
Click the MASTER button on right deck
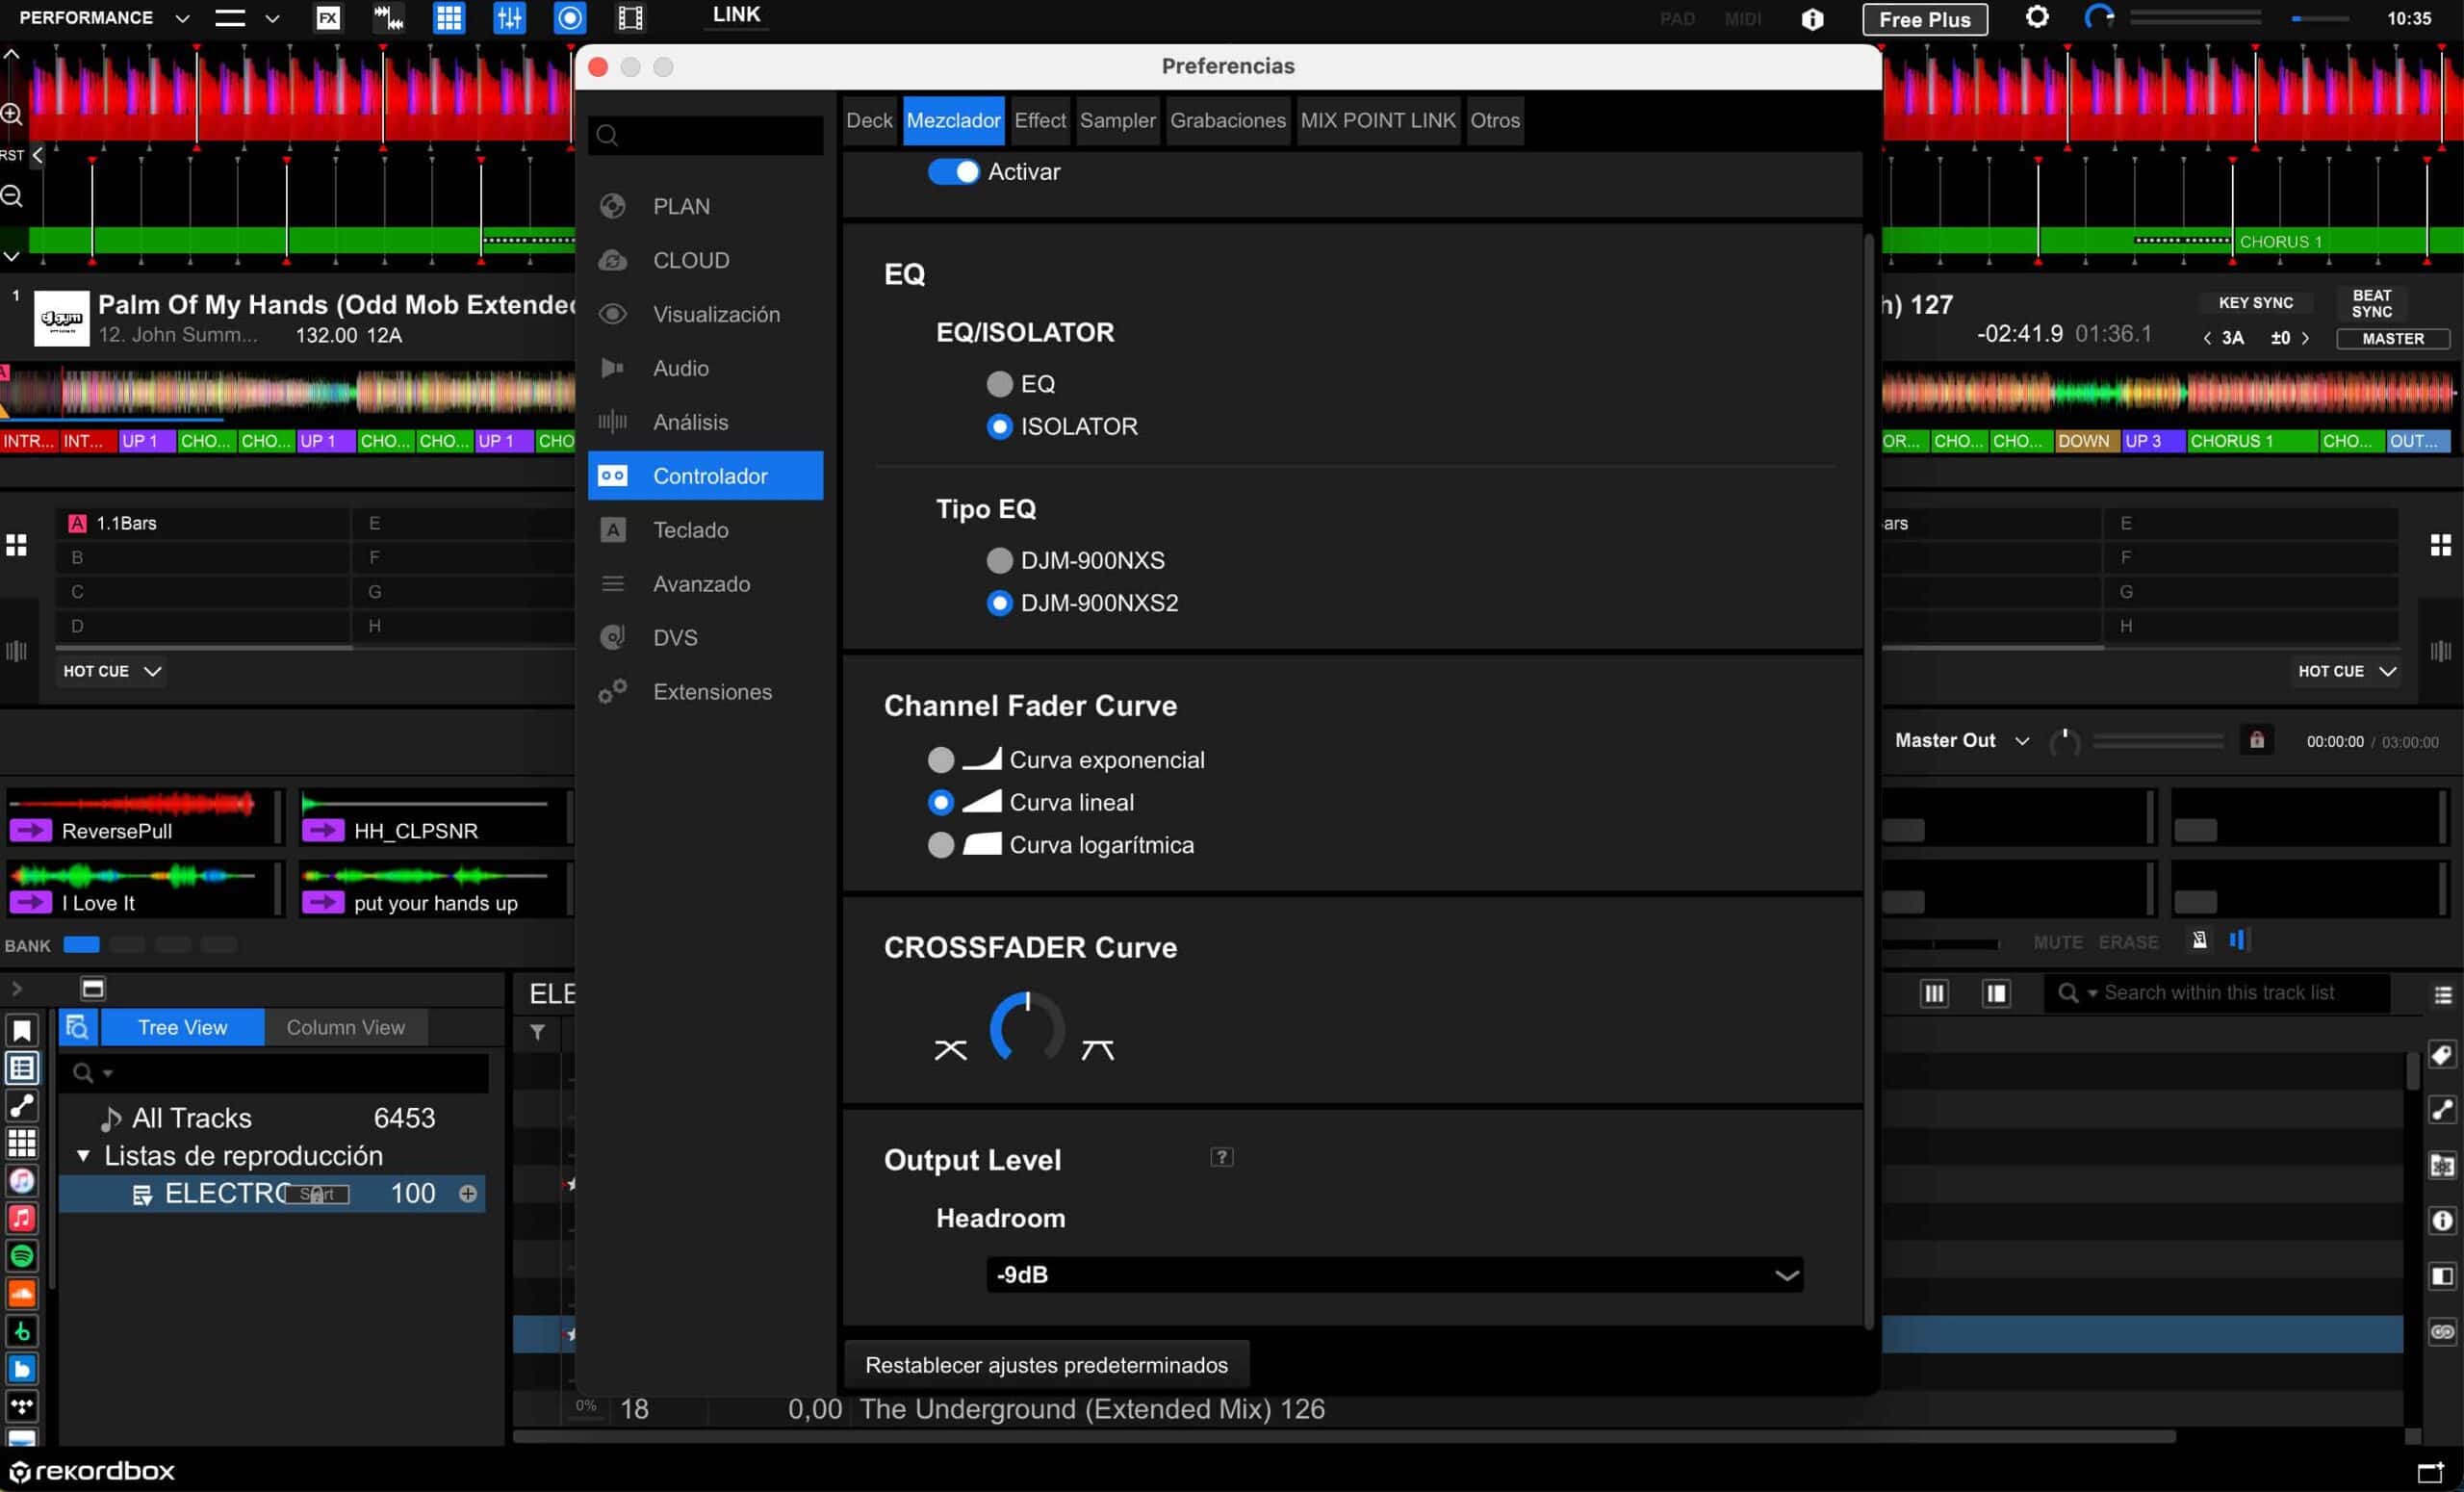coord(2392,339)
